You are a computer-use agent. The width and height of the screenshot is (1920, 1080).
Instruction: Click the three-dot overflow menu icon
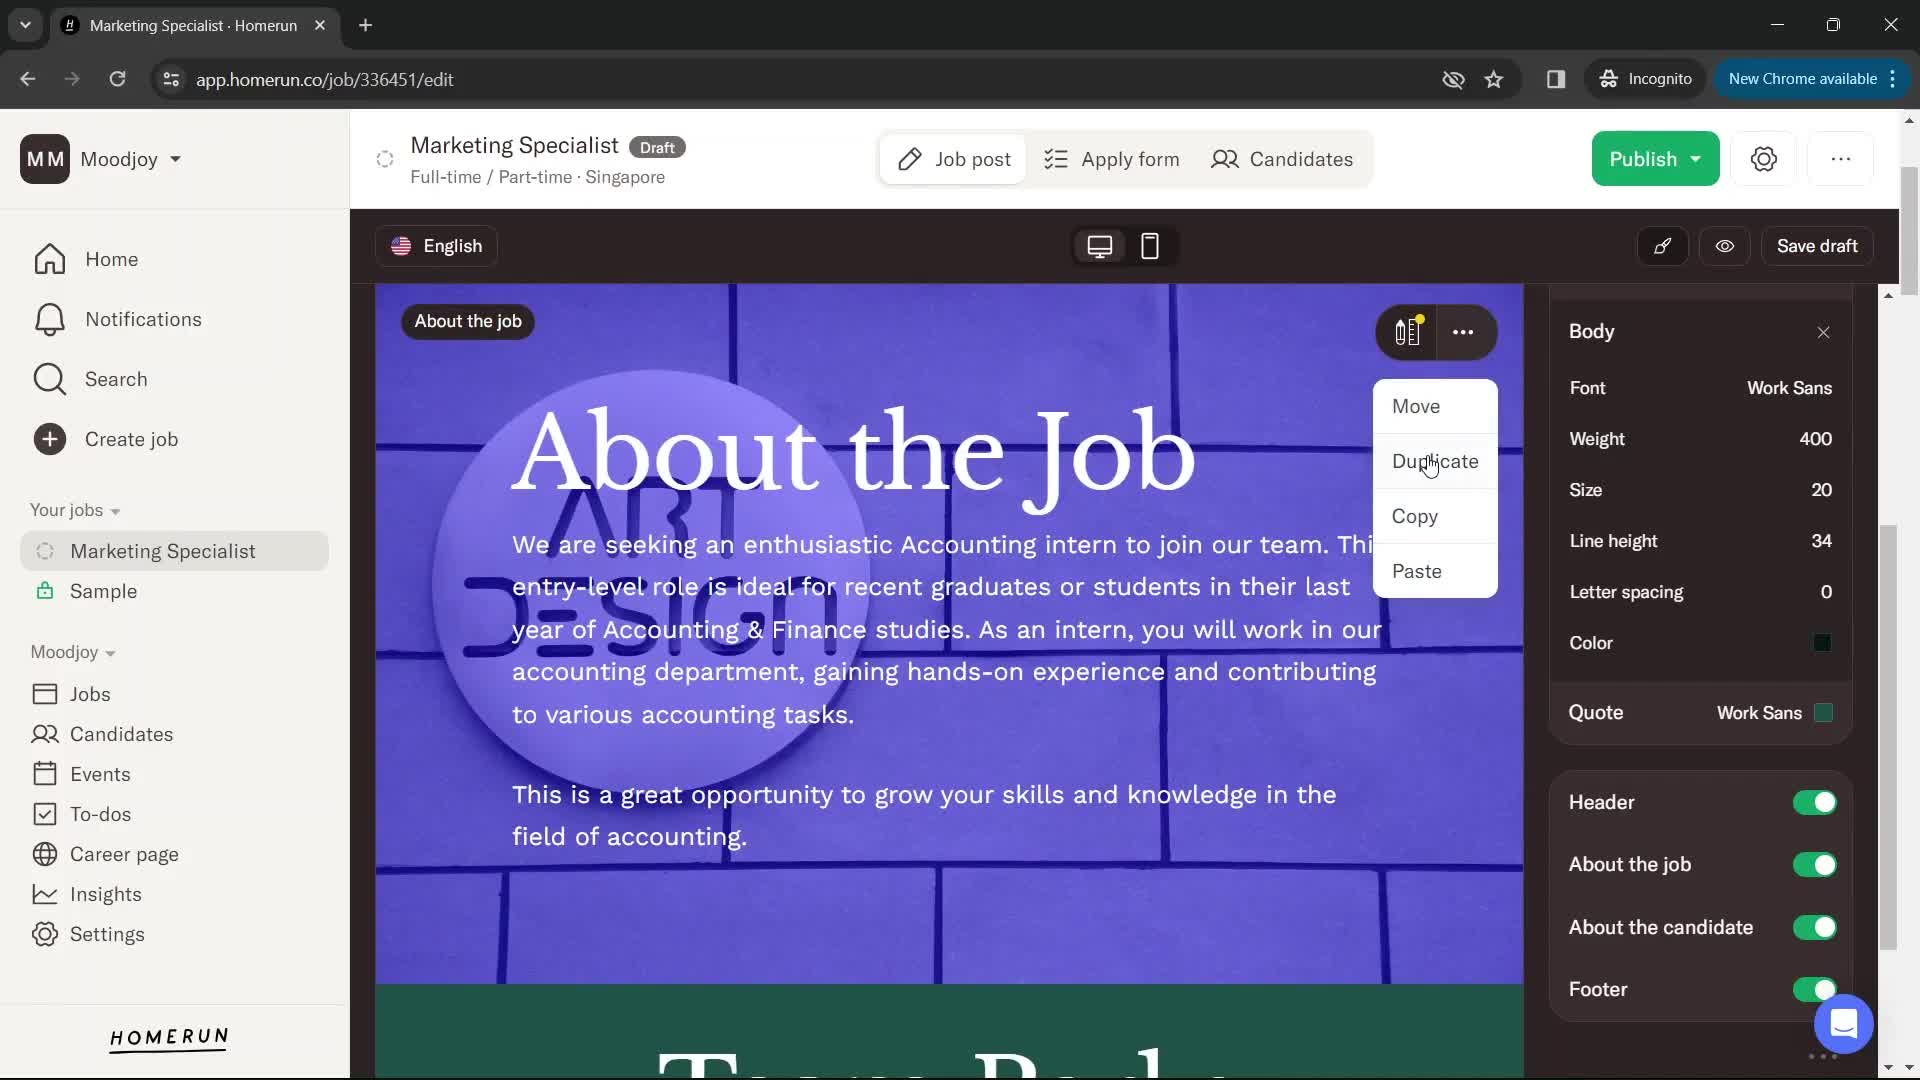coord(1462,332)
